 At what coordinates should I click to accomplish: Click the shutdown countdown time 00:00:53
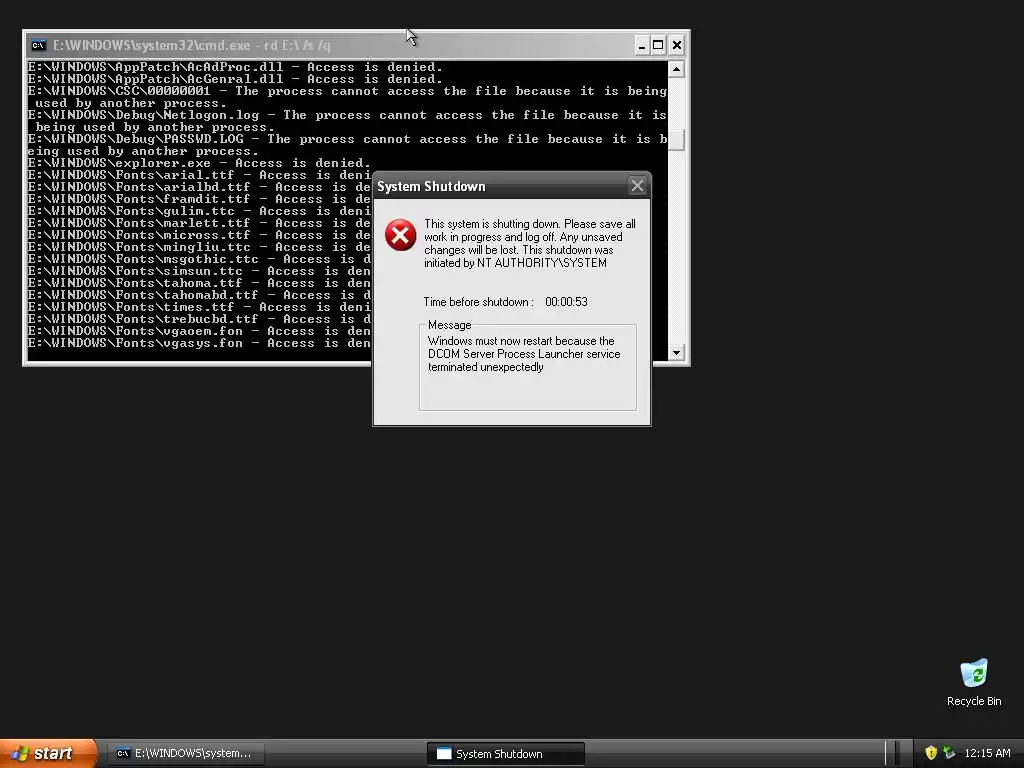point(566,302)
